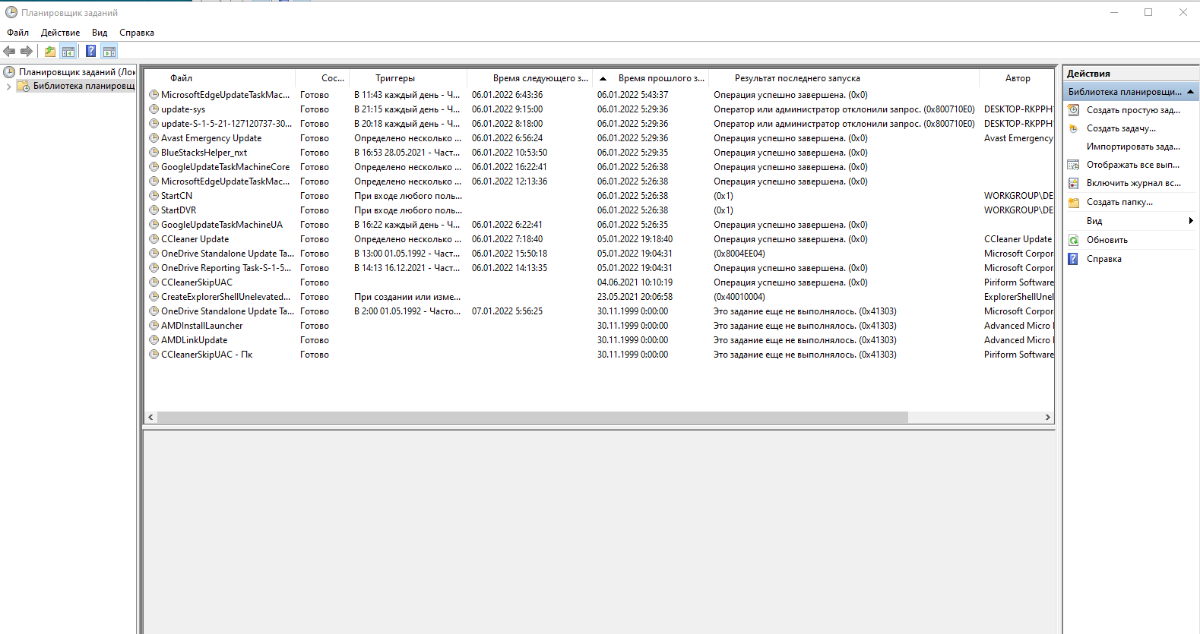Image resolution: width=1200 pixels, height=634 pixels.
Task: Click the clock icon of AMDLinkUpdate
Action: point(154,340)
